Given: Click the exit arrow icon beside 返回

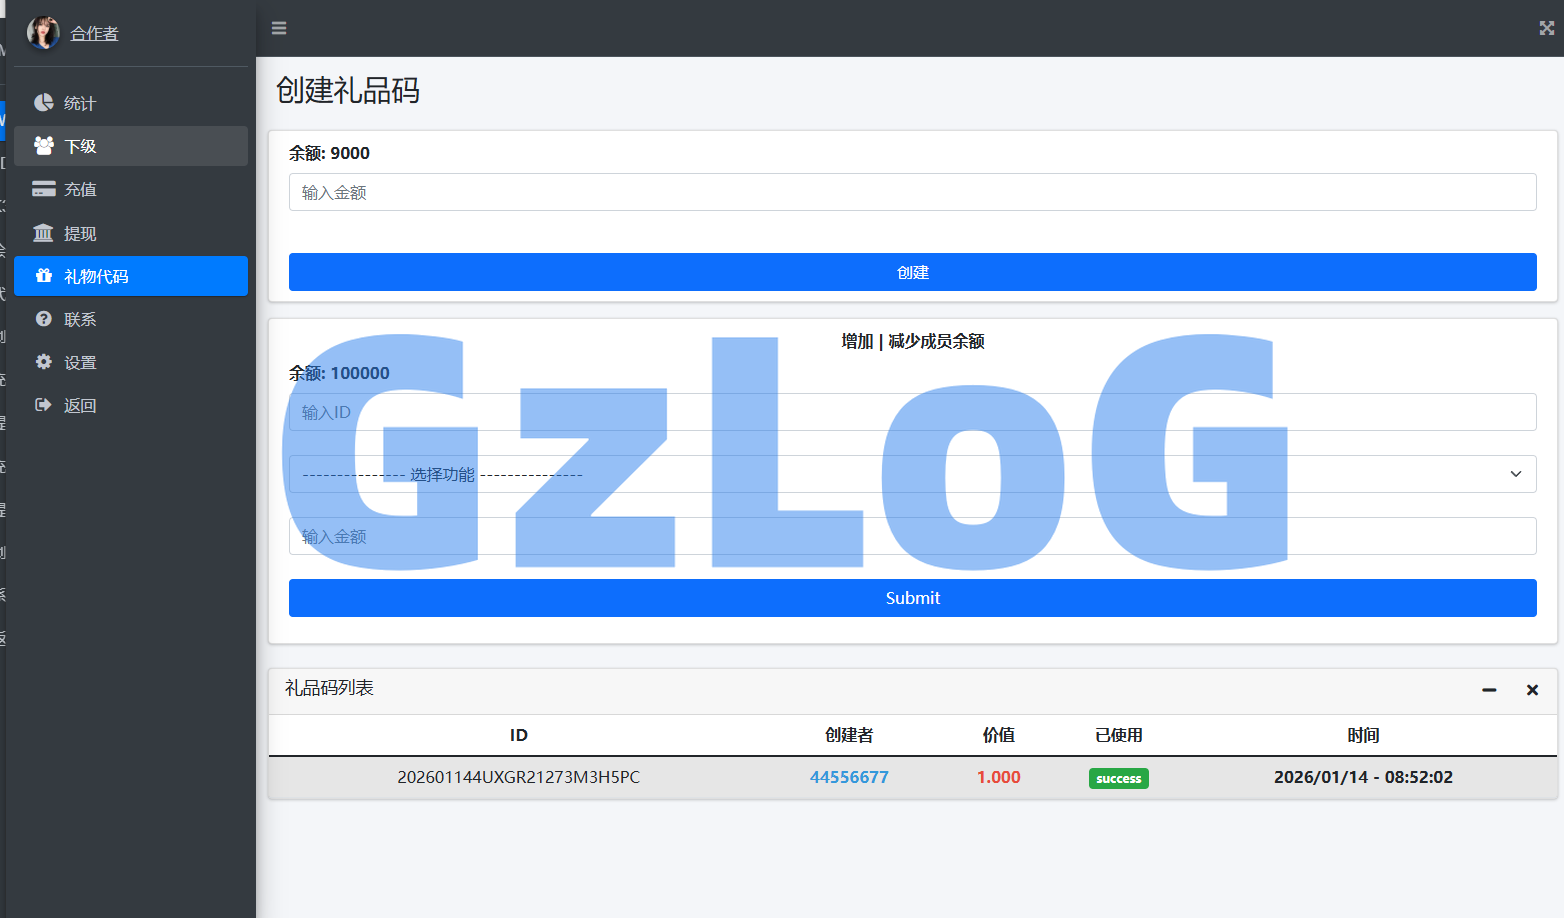Looking at the screenshot, I should pyautogui.click(x=44, y=405).
